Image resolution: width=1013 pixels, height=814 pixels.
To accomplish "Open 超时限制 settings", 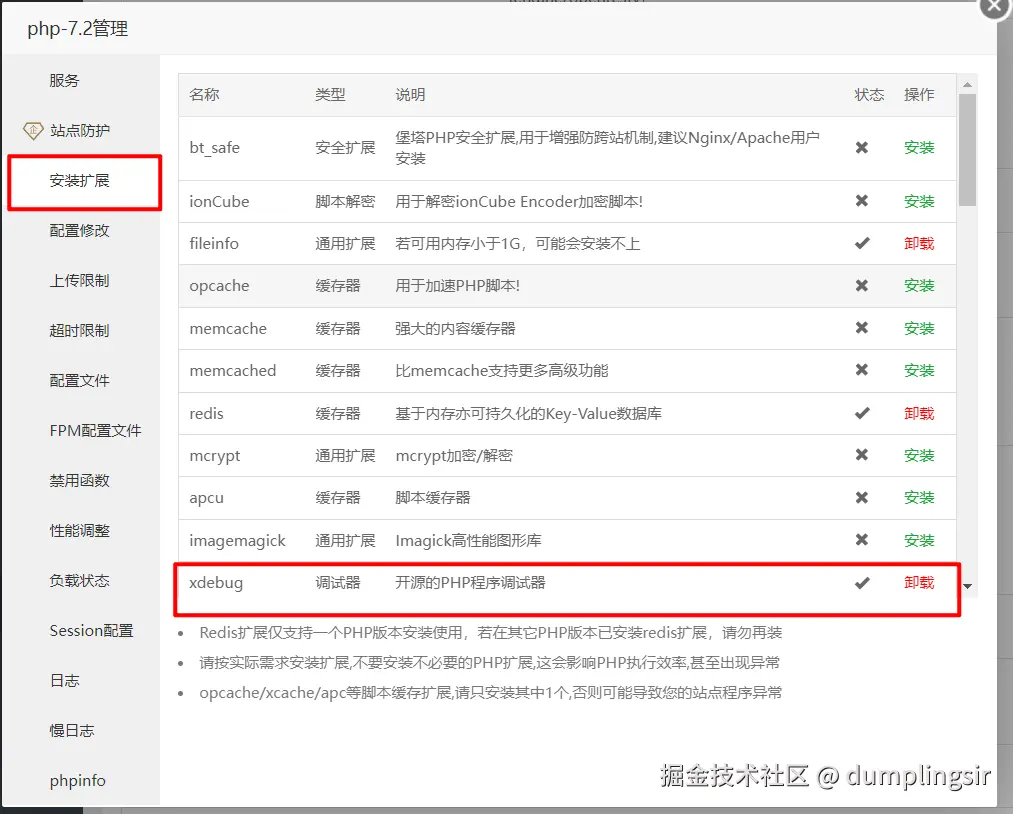I will click(79, 331).
